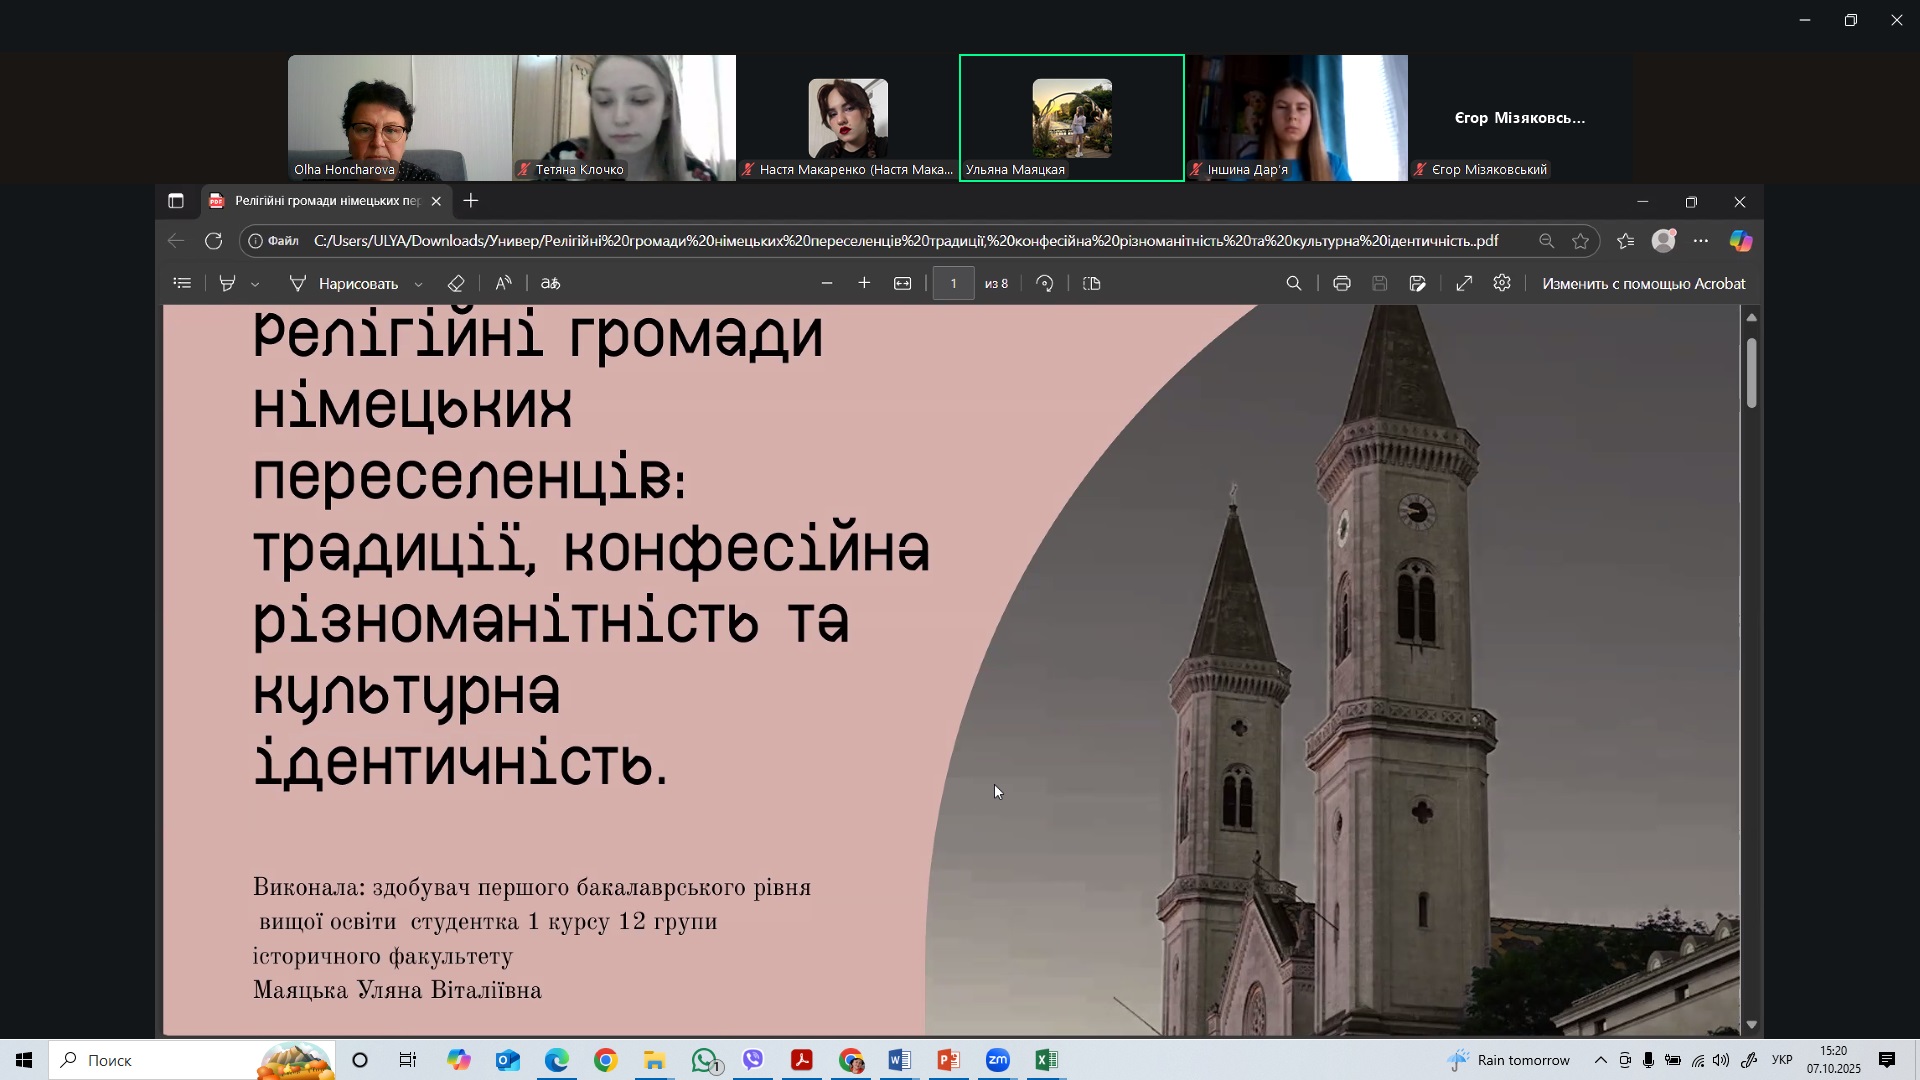Open the PDF search (magnifier) tool
1920x1080 pixels.
click(x=1294, y=284)
